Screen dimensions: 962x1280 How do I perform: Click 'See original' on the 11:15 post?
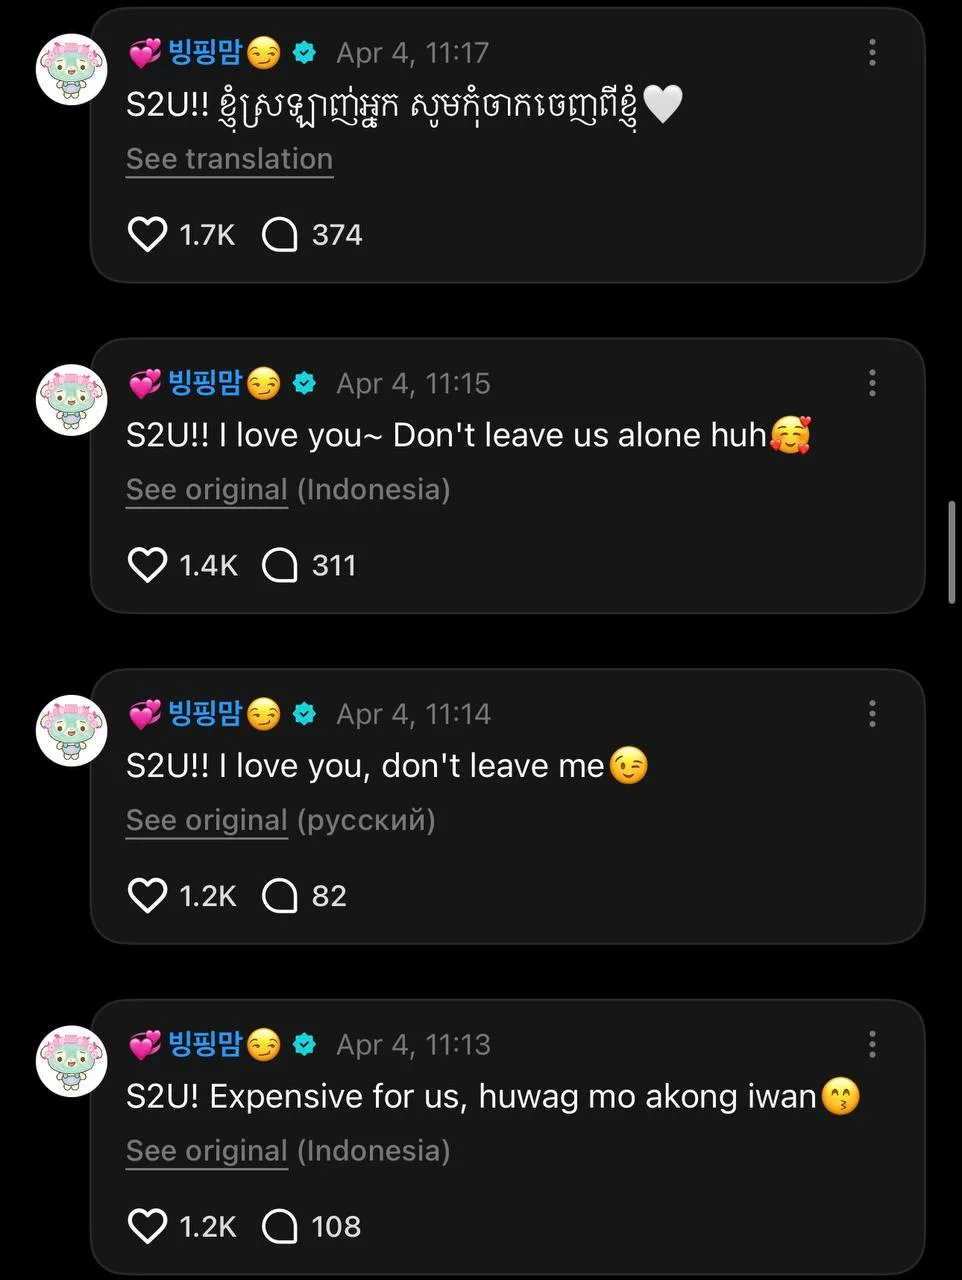[207, 490]
